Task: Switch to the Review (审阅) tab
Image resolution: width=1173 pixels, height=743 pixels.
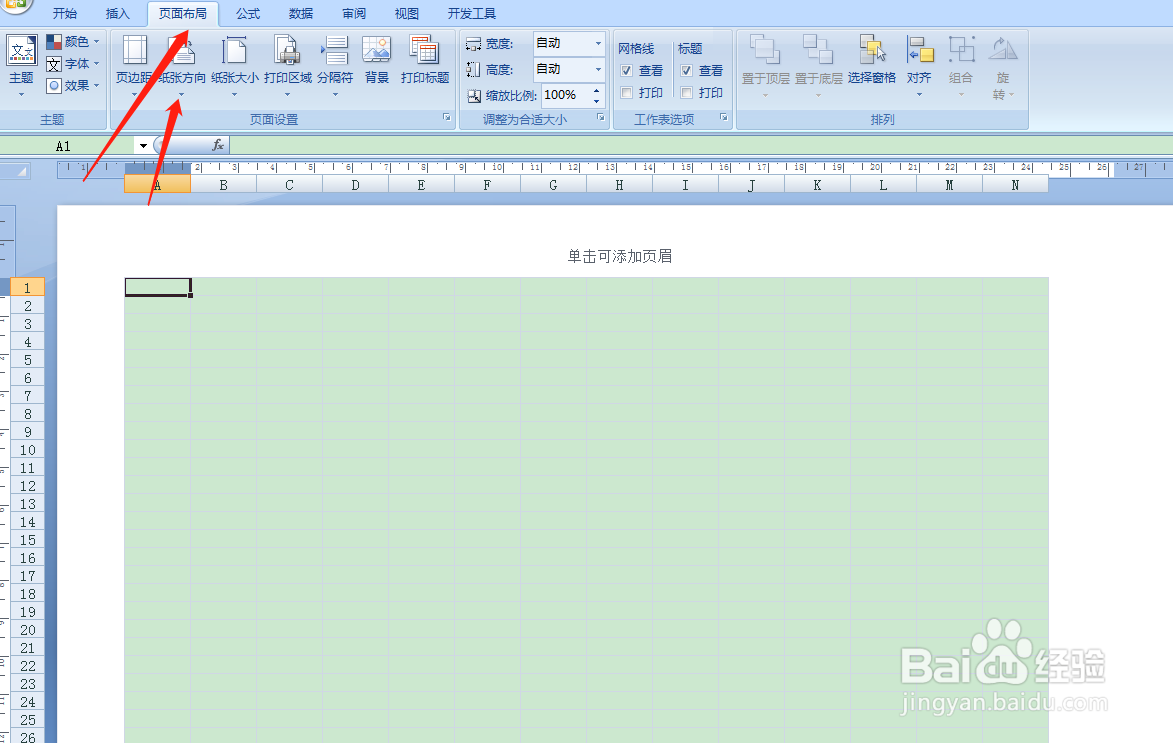Action: pyautogui.click(x=354, y=13)
